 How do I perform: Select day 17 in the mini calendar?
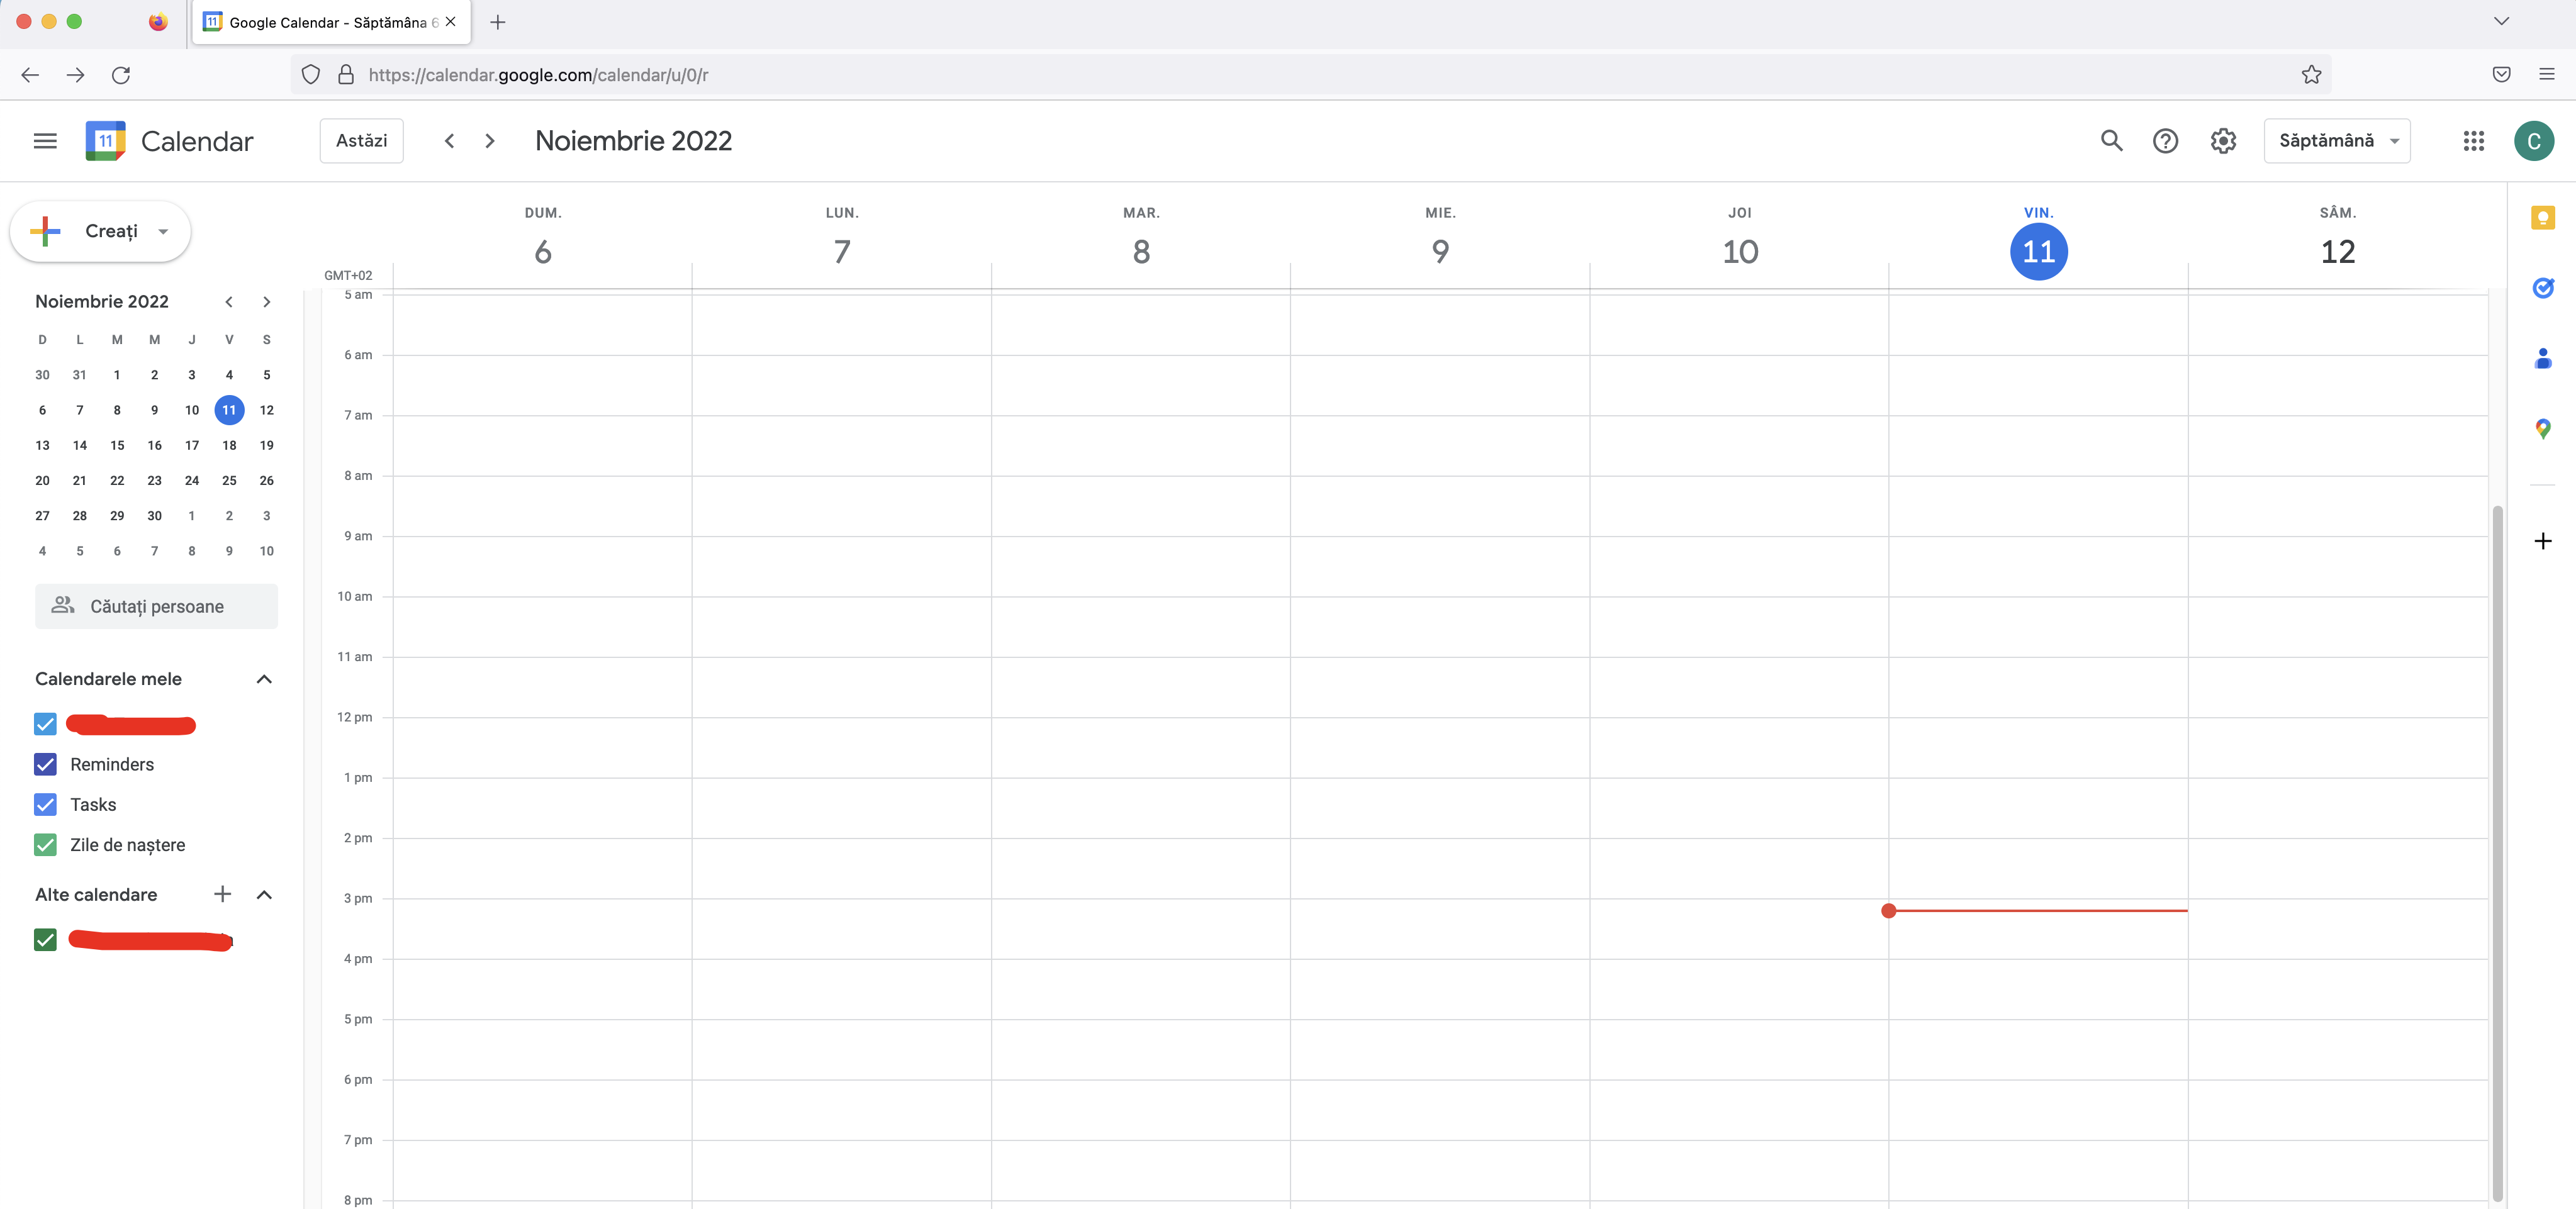coord(192,445)
